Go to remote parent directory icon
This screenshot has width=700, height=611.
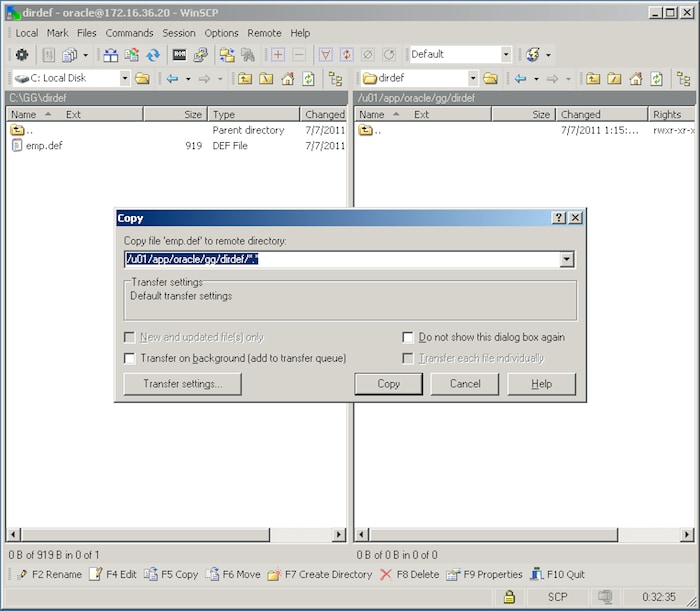593,79
